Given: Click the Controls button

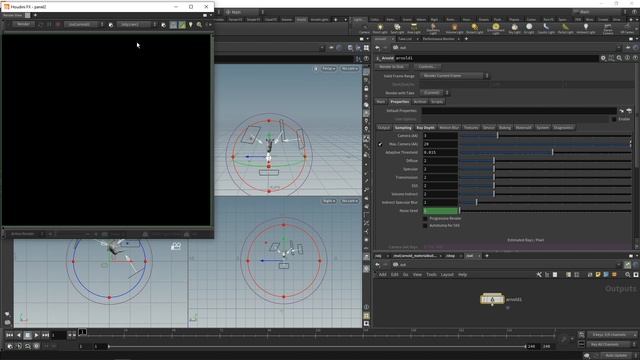Looking at the screenshot, I should 427,67.
